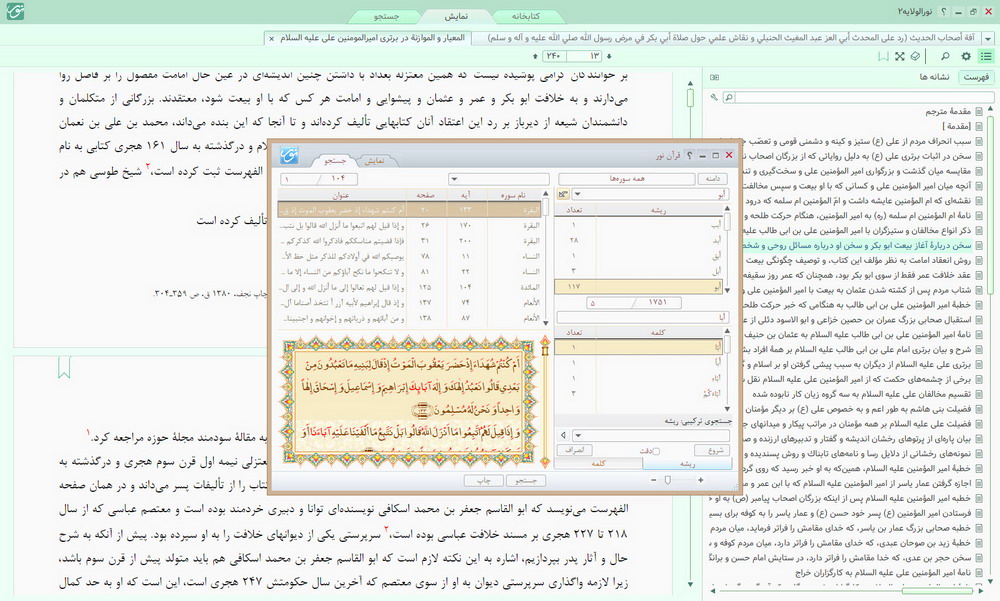This screenshot has height=601, width=1000.
Task: Click the Noor logo in main window
Action: click(15, 11)
